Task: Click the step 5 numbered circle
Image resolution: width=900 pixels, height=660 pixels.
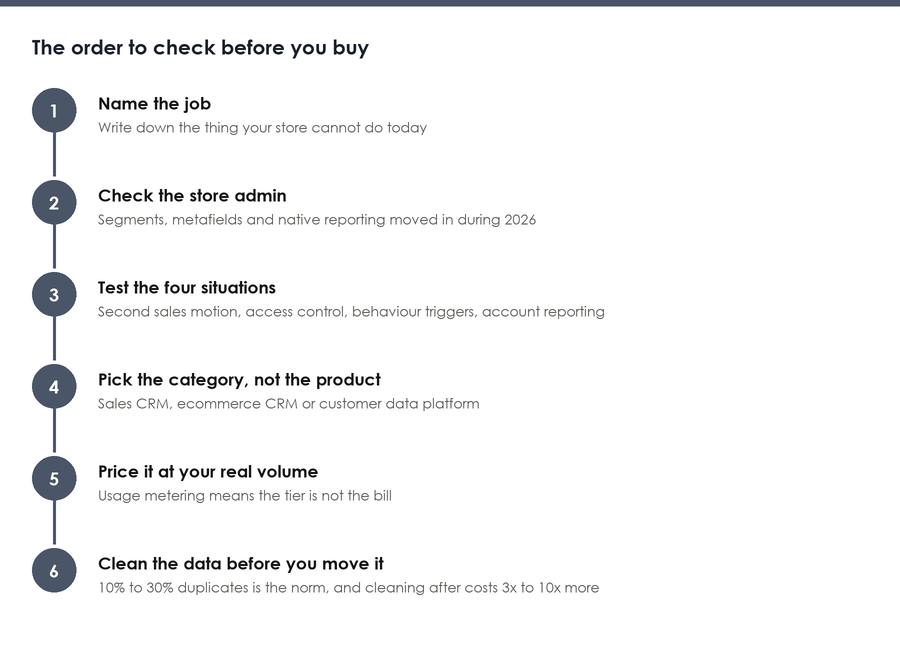Action: click(54, 479)
